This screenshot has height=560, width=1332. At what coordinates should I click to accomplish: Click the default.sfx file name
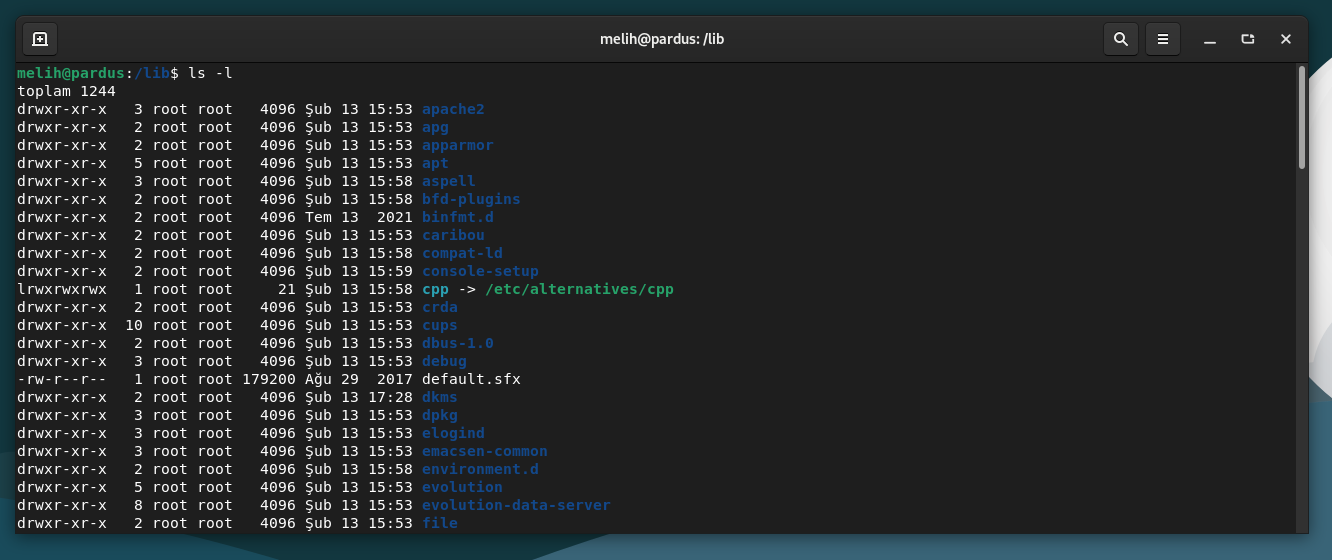471,379
